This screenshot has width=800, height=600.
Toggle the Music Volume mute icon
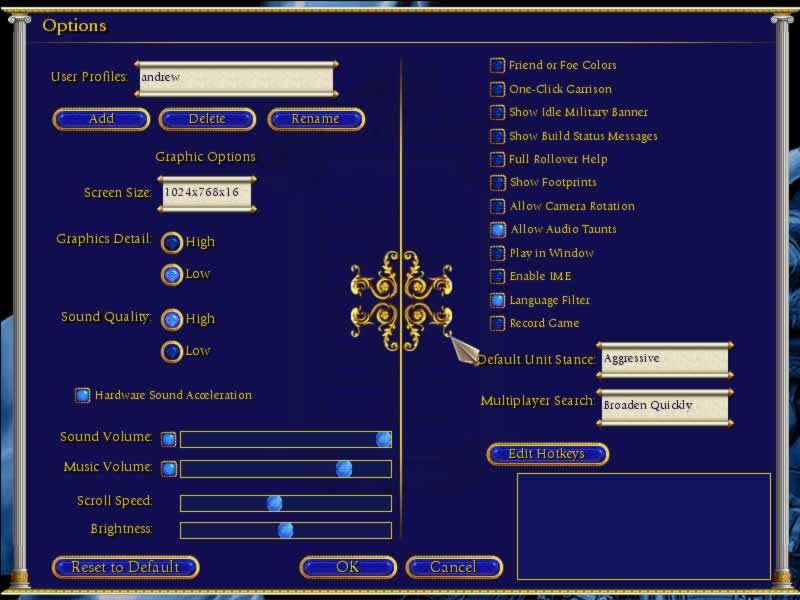[x=169, y=469]
